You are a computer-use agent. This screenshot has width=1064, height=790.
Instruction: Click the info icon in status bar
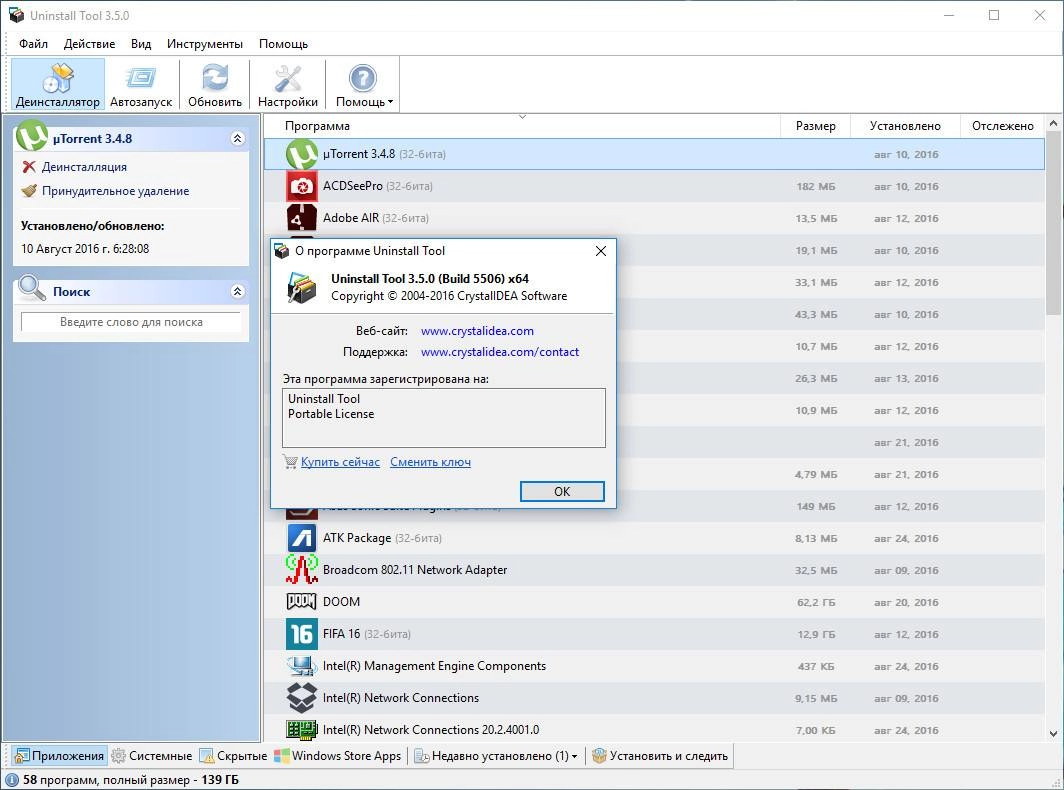click(x=12, y=780)
